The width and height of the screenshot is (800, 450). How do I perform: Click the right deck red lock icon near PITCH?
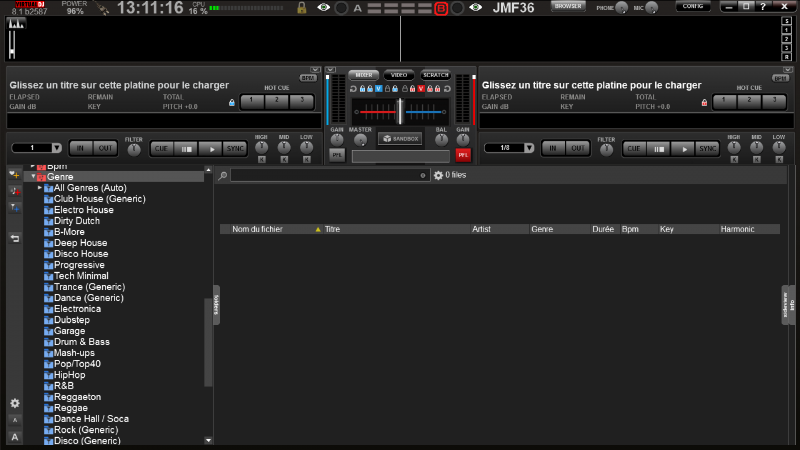(704, 103)
